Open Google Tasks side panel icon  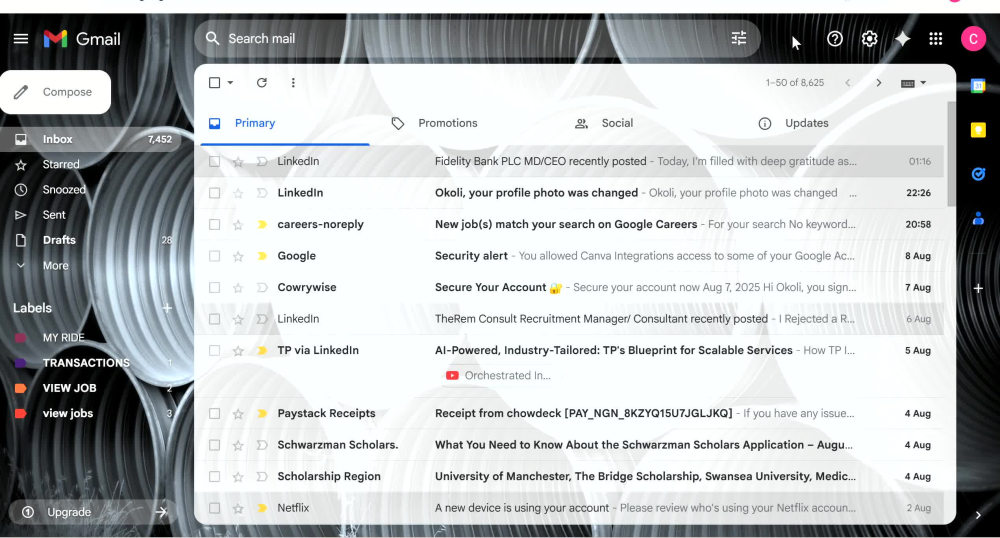click(x=978, y=173)
